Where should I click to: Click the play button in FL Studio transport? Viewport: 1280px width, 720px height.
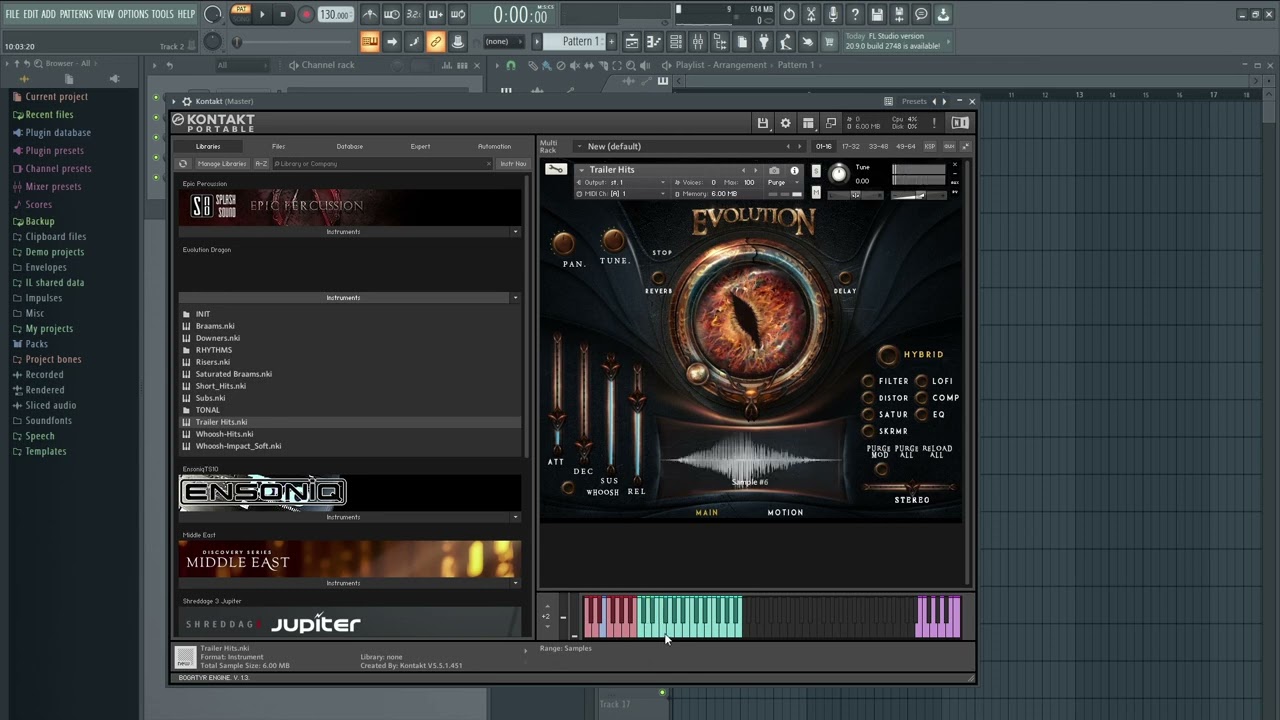point(262,14)
